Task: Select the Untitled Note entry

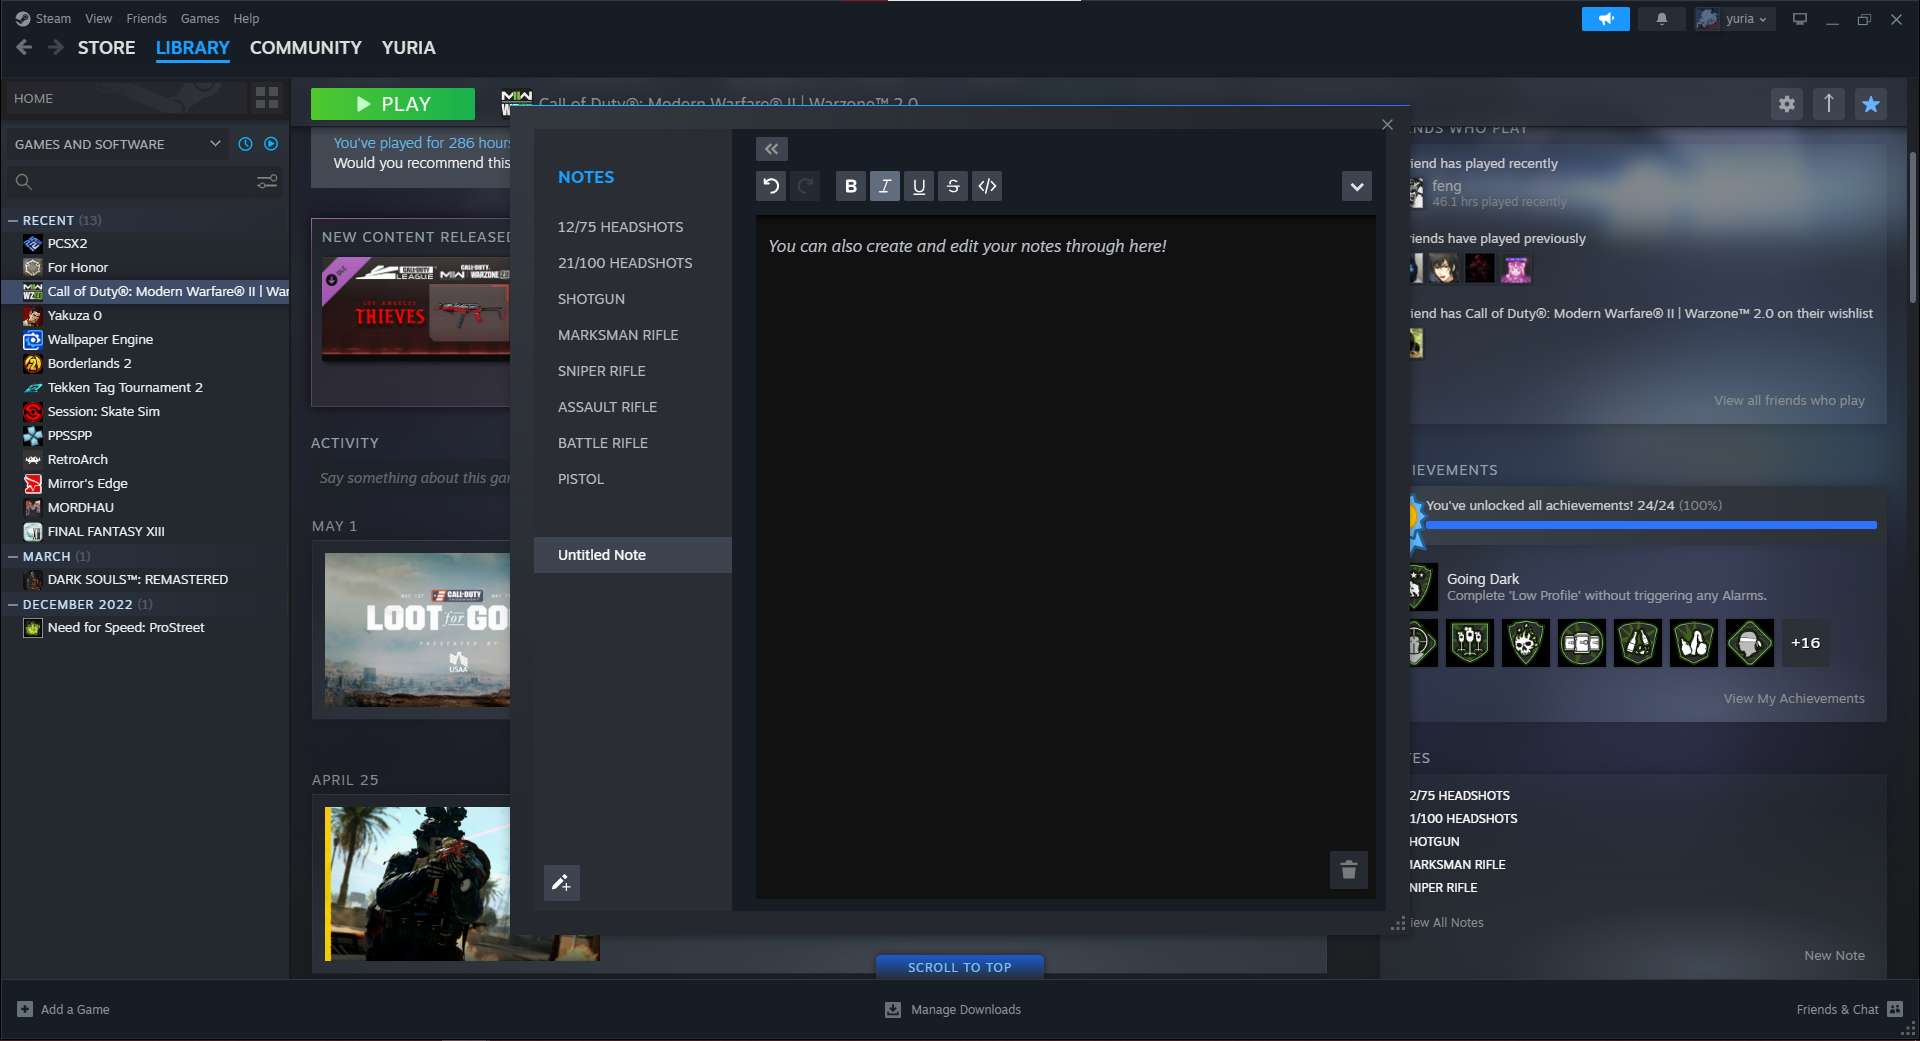Action: [x=633, y=555]
